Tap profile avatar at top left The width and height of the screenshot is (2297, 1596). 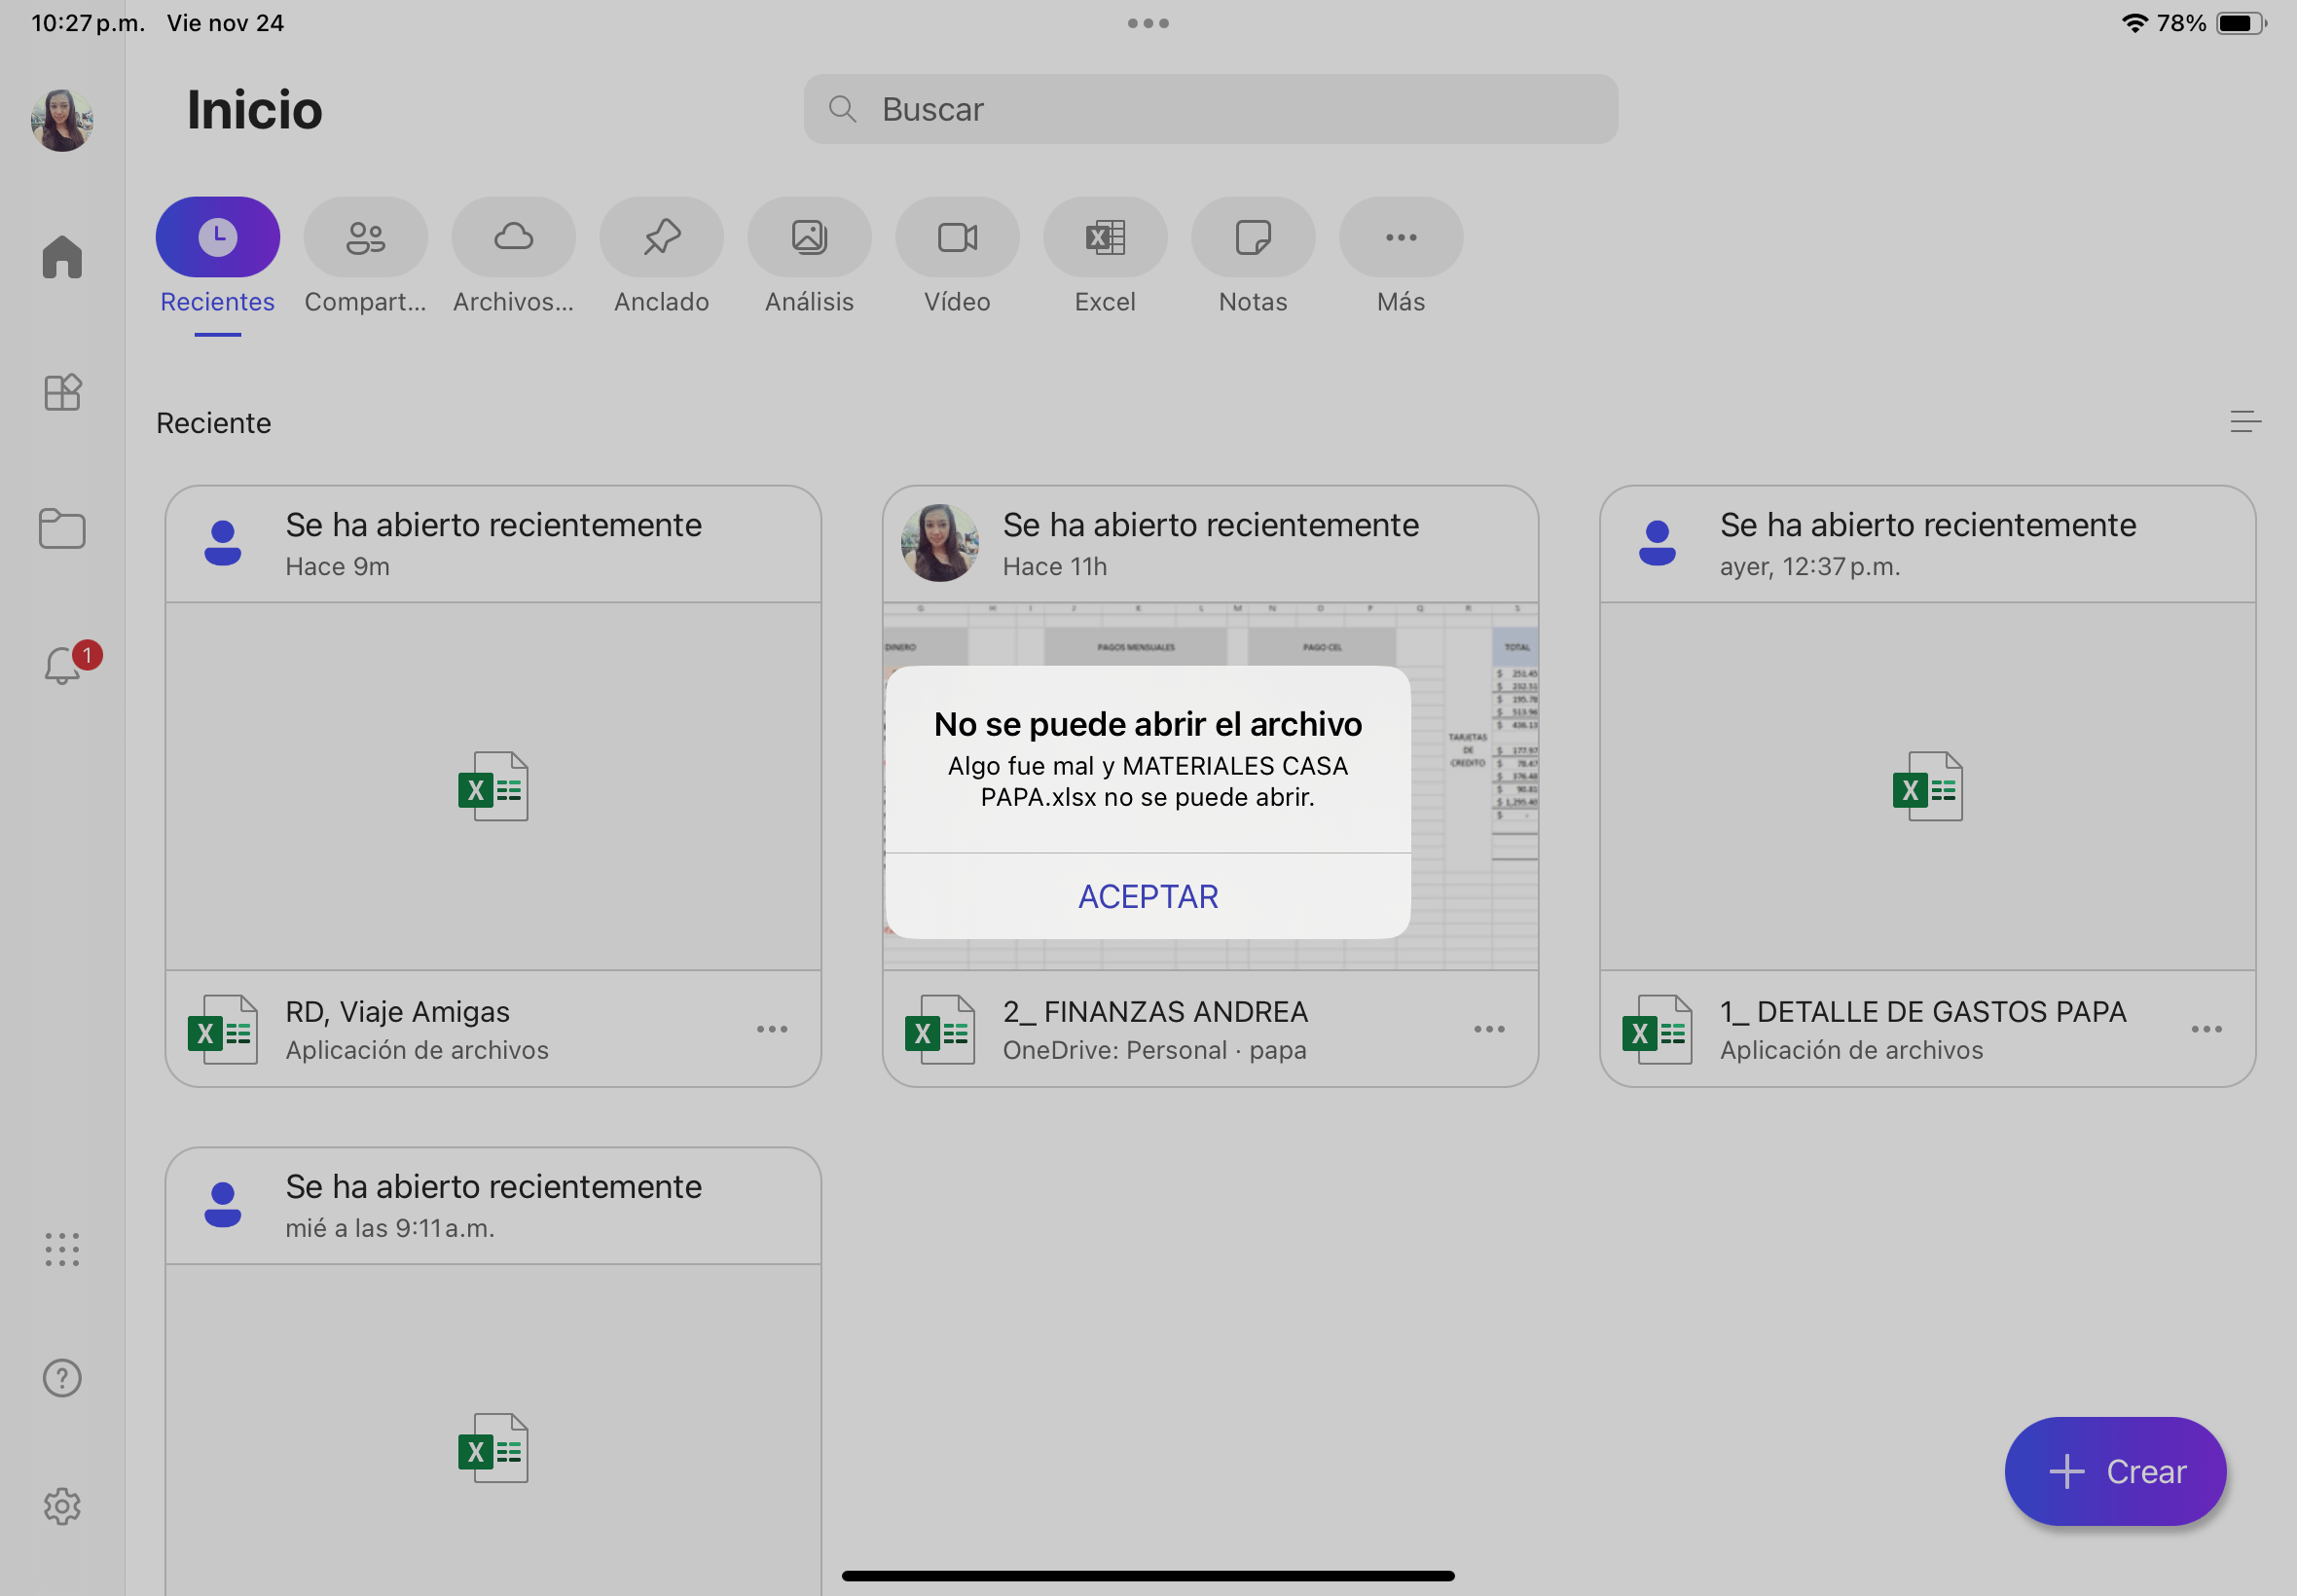(x=62, y=120)
